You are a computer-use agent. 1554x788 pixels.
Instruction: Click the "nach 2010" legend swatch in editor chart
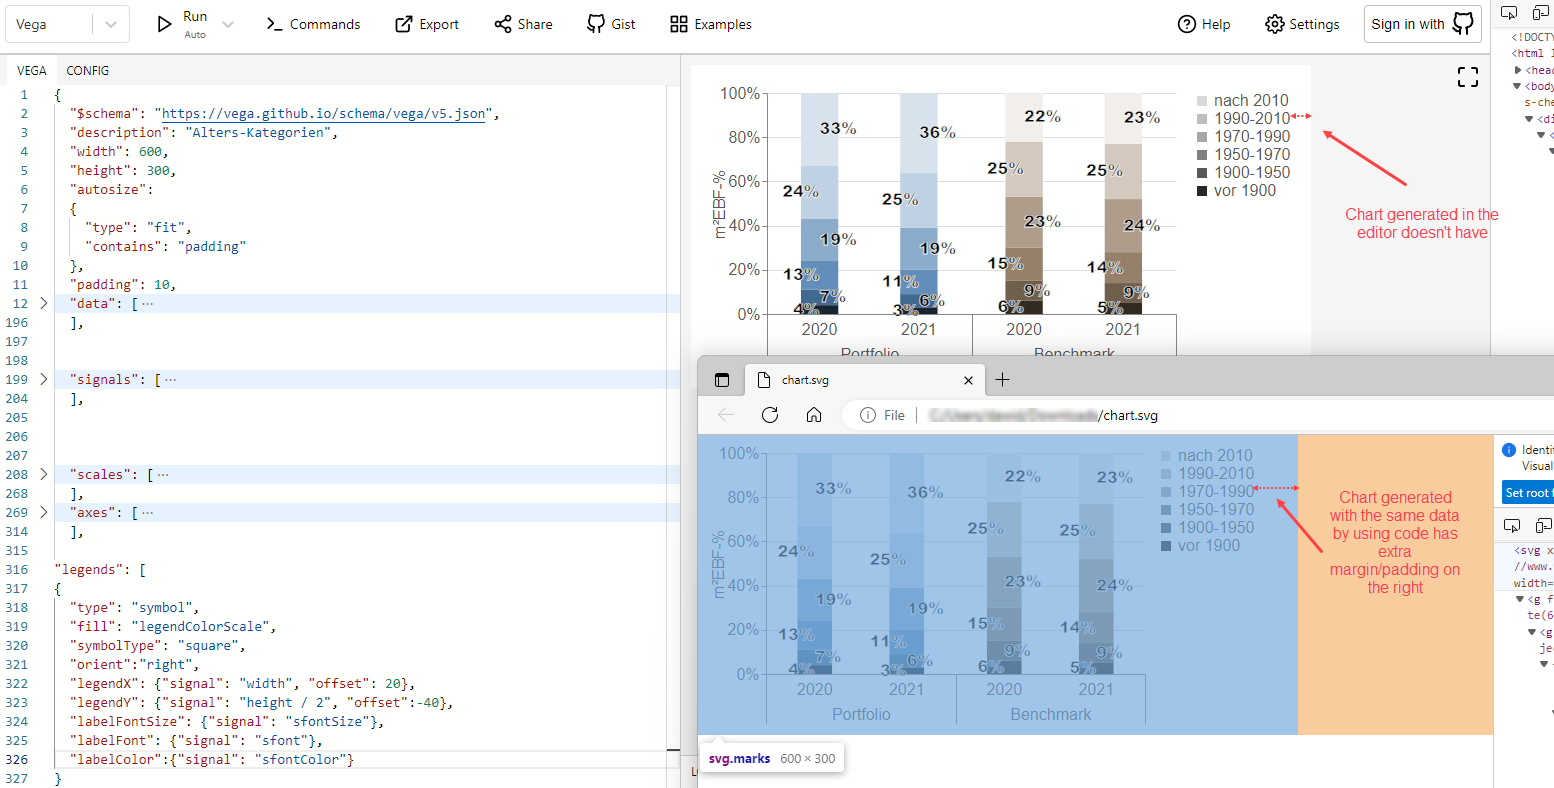pyautogui.click(x=1202, y=101)
